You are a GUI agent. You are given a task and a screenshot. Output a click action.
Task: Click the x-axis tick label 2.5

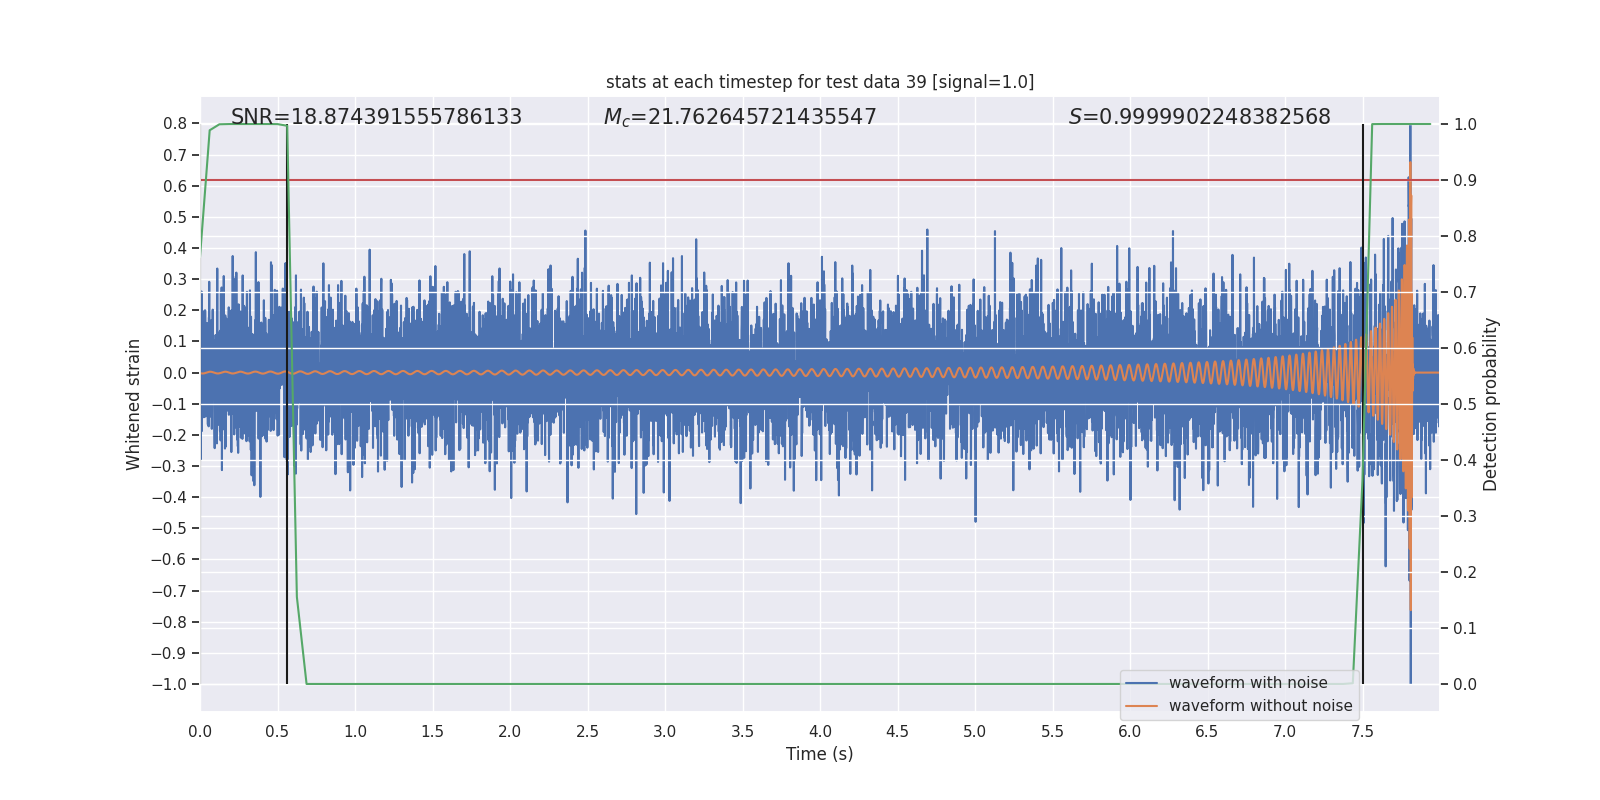tap(587, 732)
